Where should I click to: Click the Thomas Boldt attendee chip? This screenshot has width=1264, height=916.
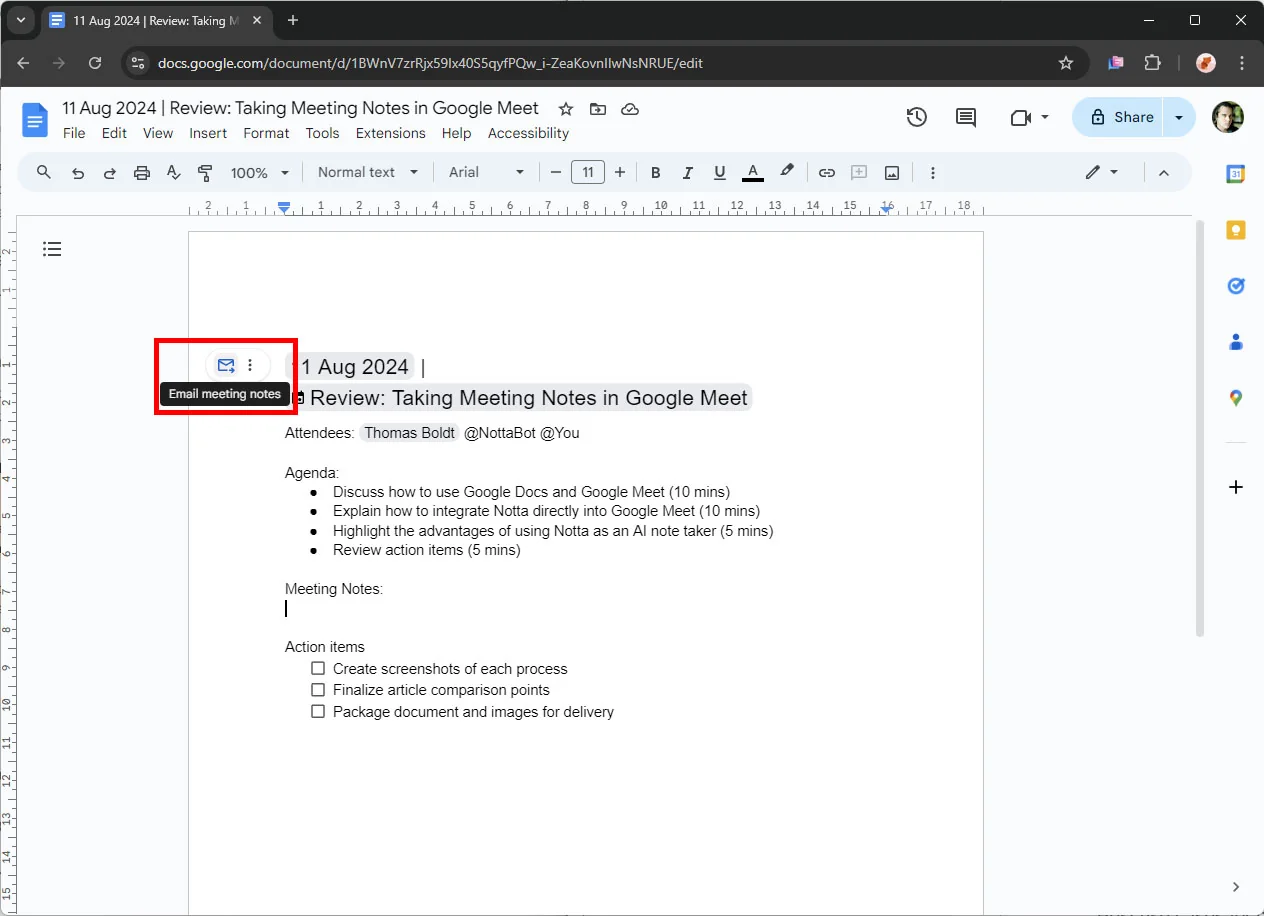[x=410, y=433]
